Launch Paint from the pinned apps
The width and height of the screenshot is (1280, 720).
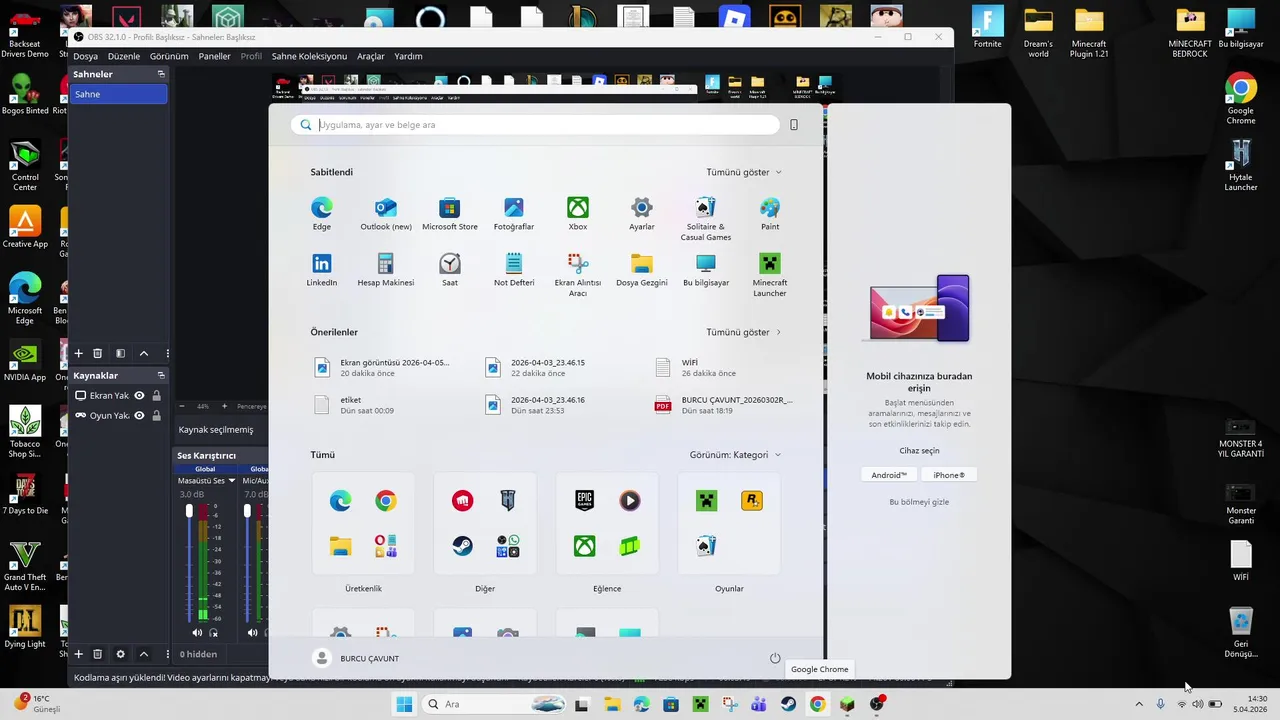click(x=770, y=214)
